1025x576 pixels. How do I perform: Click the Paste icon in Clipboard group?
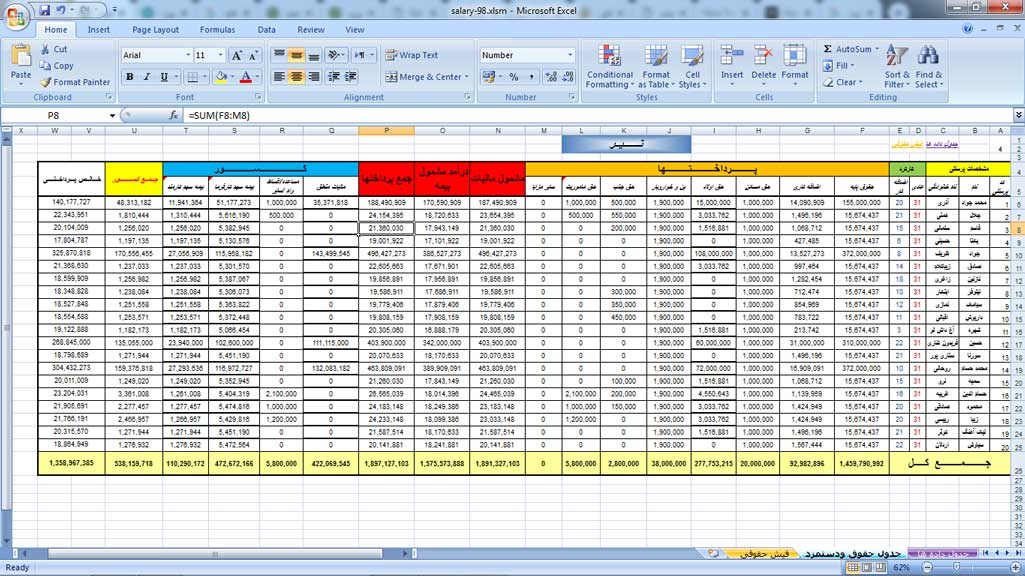[x=20, y=56]
